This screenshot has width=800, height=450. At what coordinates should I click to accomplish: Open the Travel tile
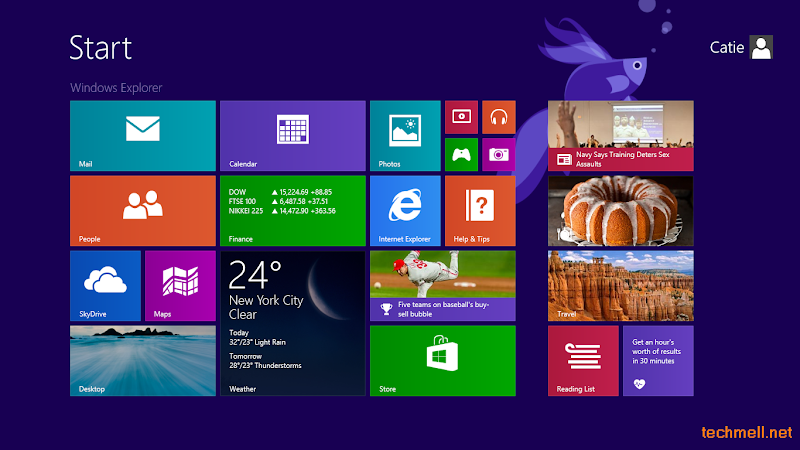[x=621, y=286]
